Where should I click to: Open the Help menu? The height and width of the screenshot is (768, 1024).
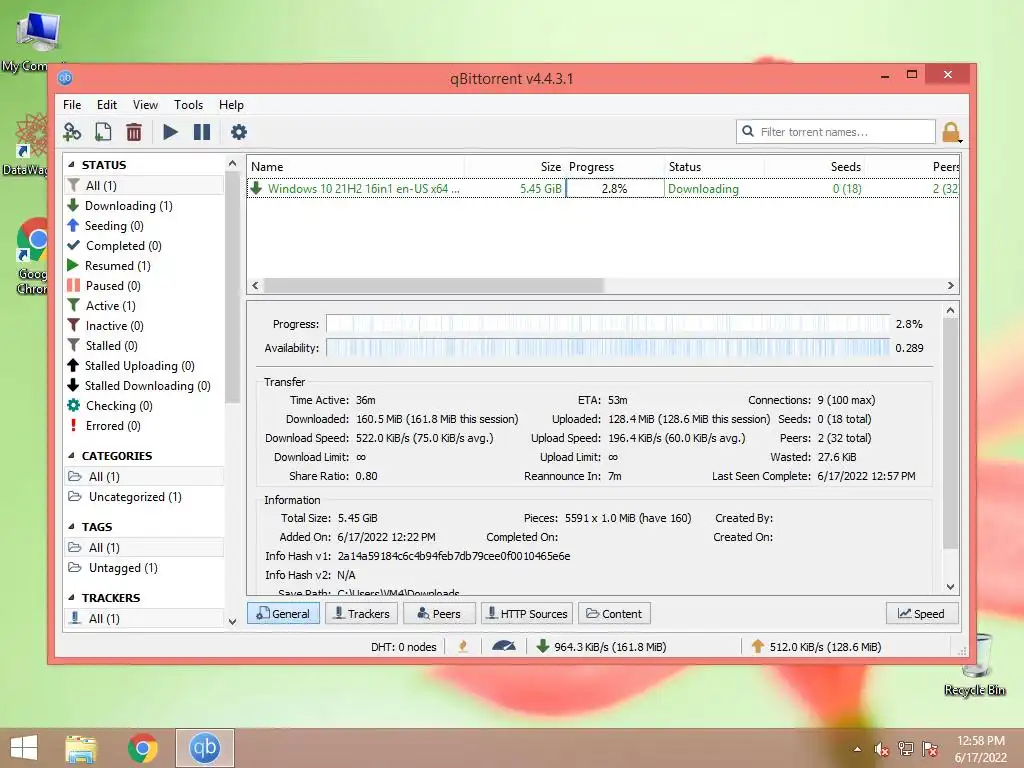[231, 104]
